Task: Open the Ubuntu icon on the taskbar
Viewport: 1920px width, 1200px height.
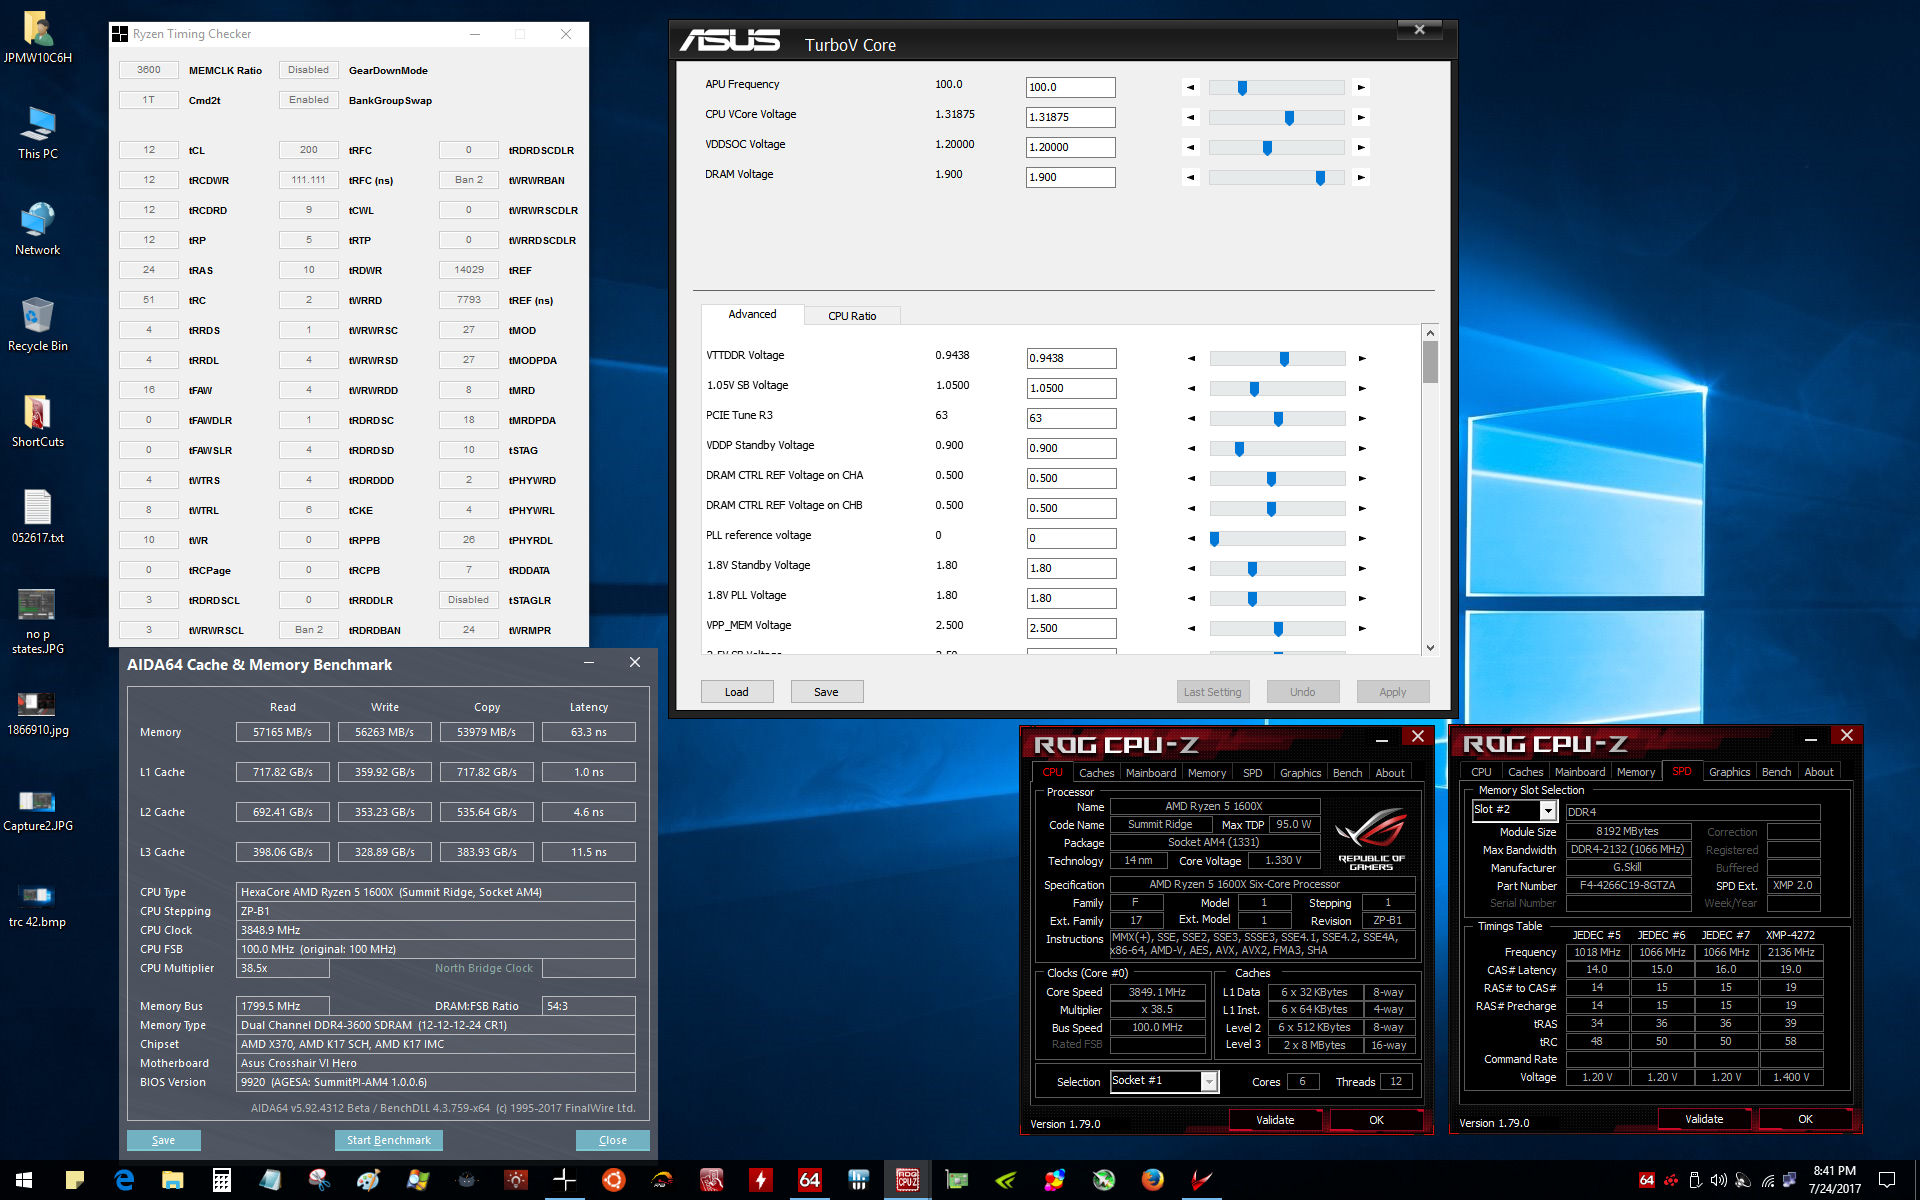Action: [613, 1180]
